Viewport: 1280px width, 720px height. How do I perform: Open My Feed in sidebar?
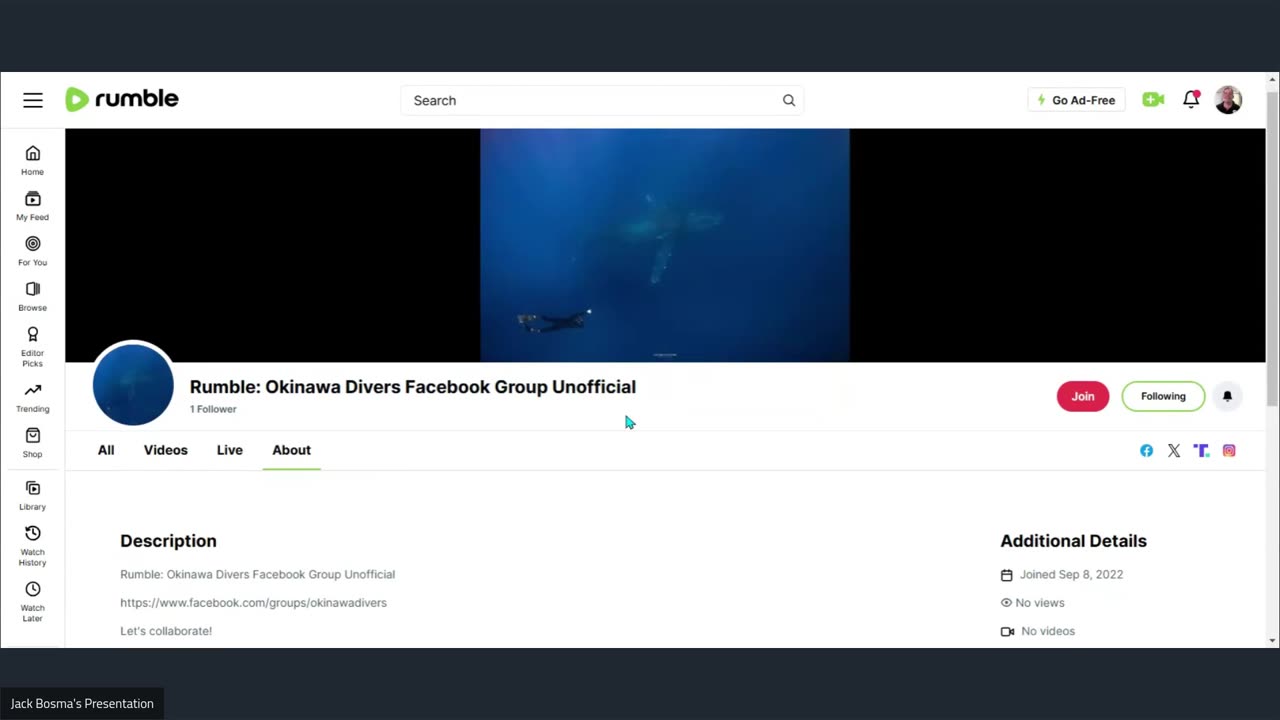tap(33, 205)
